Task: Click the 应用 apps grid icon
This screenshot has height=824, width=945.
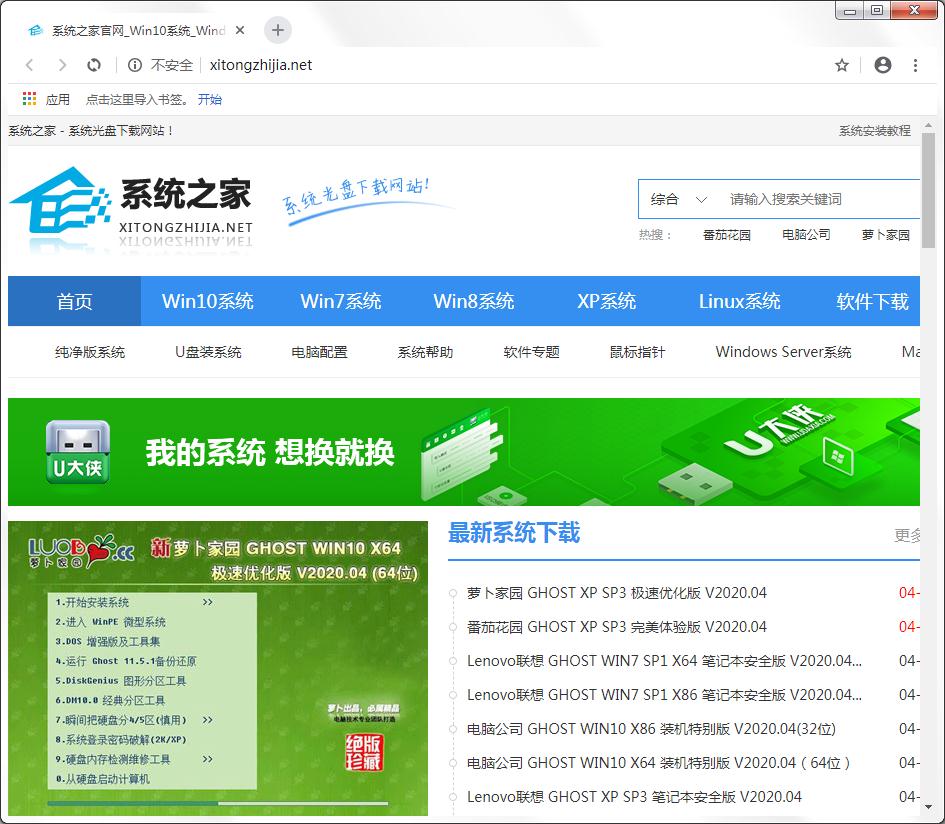Action: (29, 98)
